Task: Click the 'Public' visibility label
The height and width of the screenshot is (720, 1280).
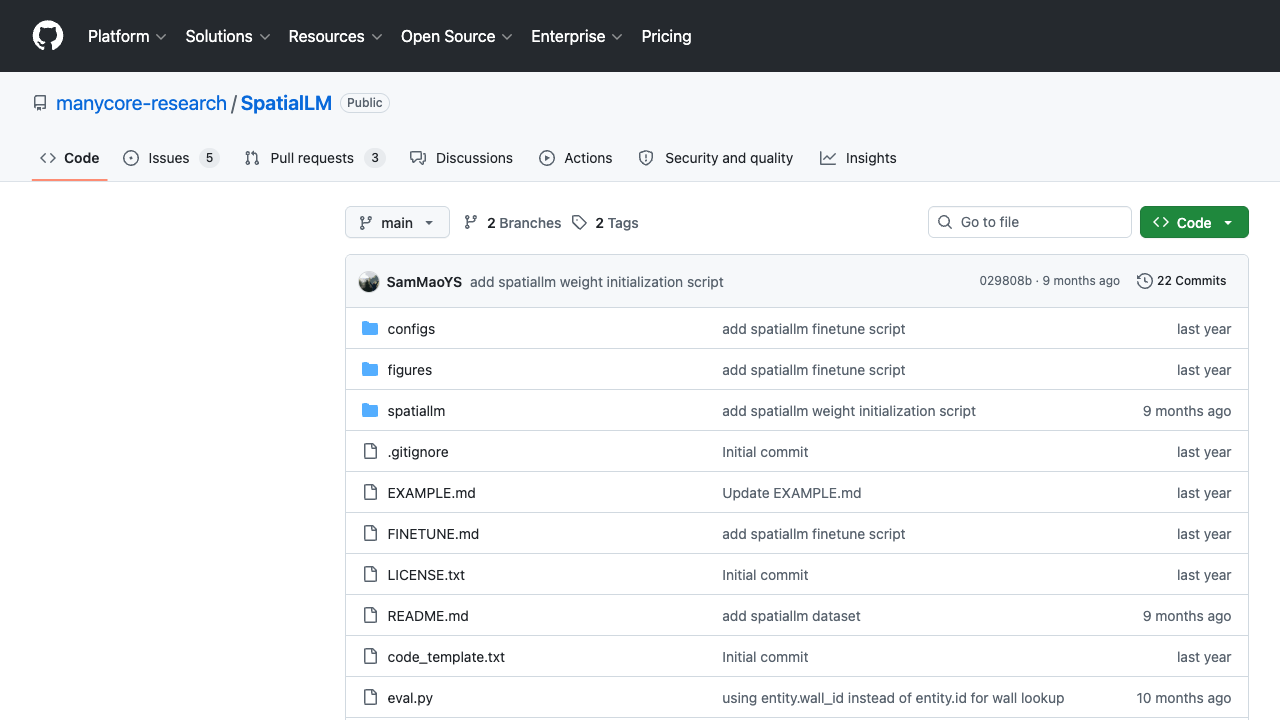Action: click(365, 103)
